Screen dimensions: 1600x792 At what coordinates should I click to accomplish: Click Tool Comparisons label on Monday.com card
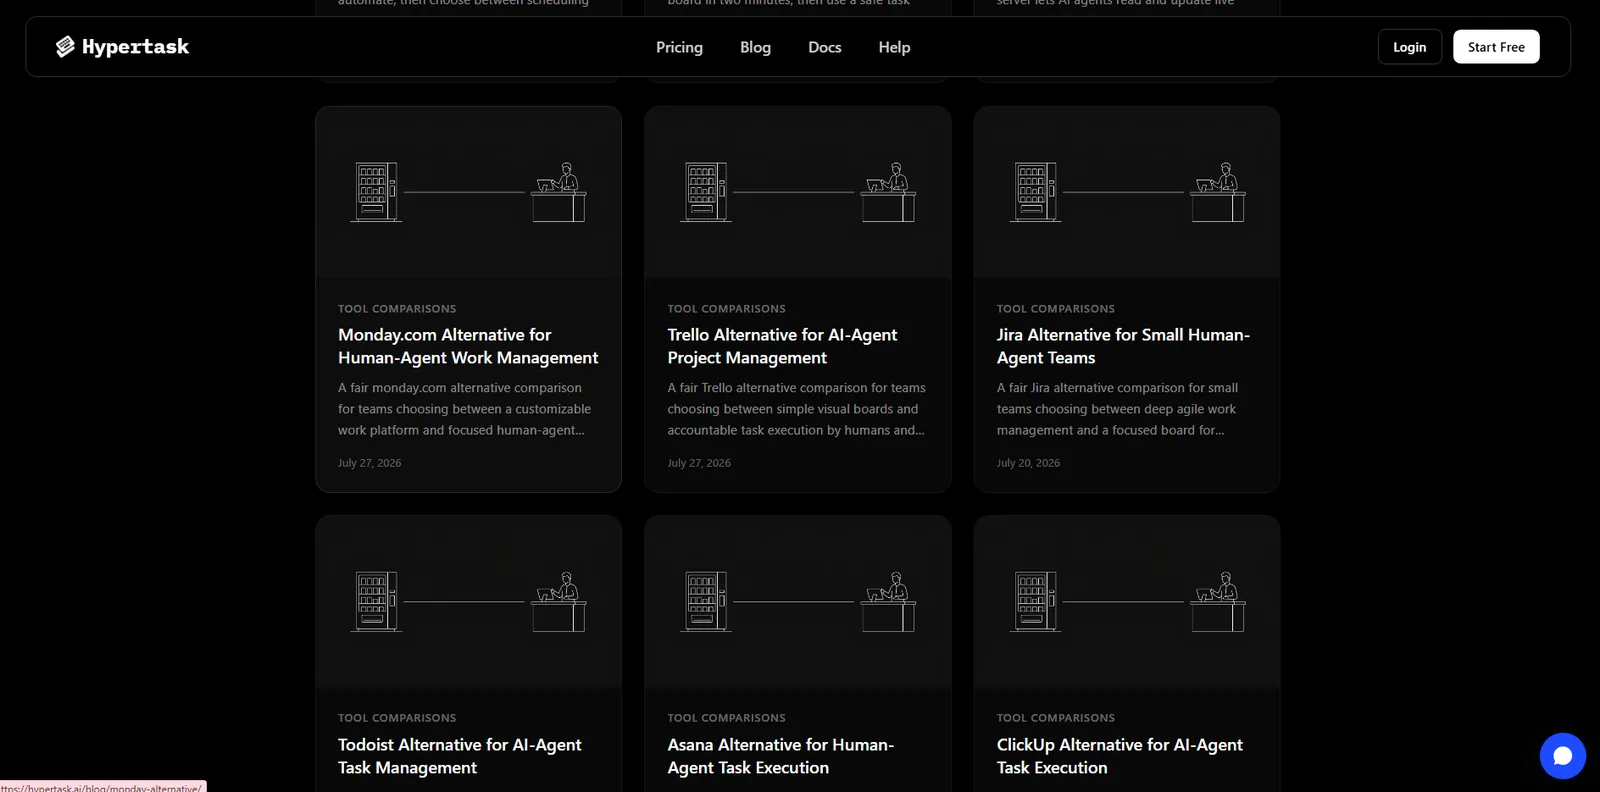[x=397, y=309]
